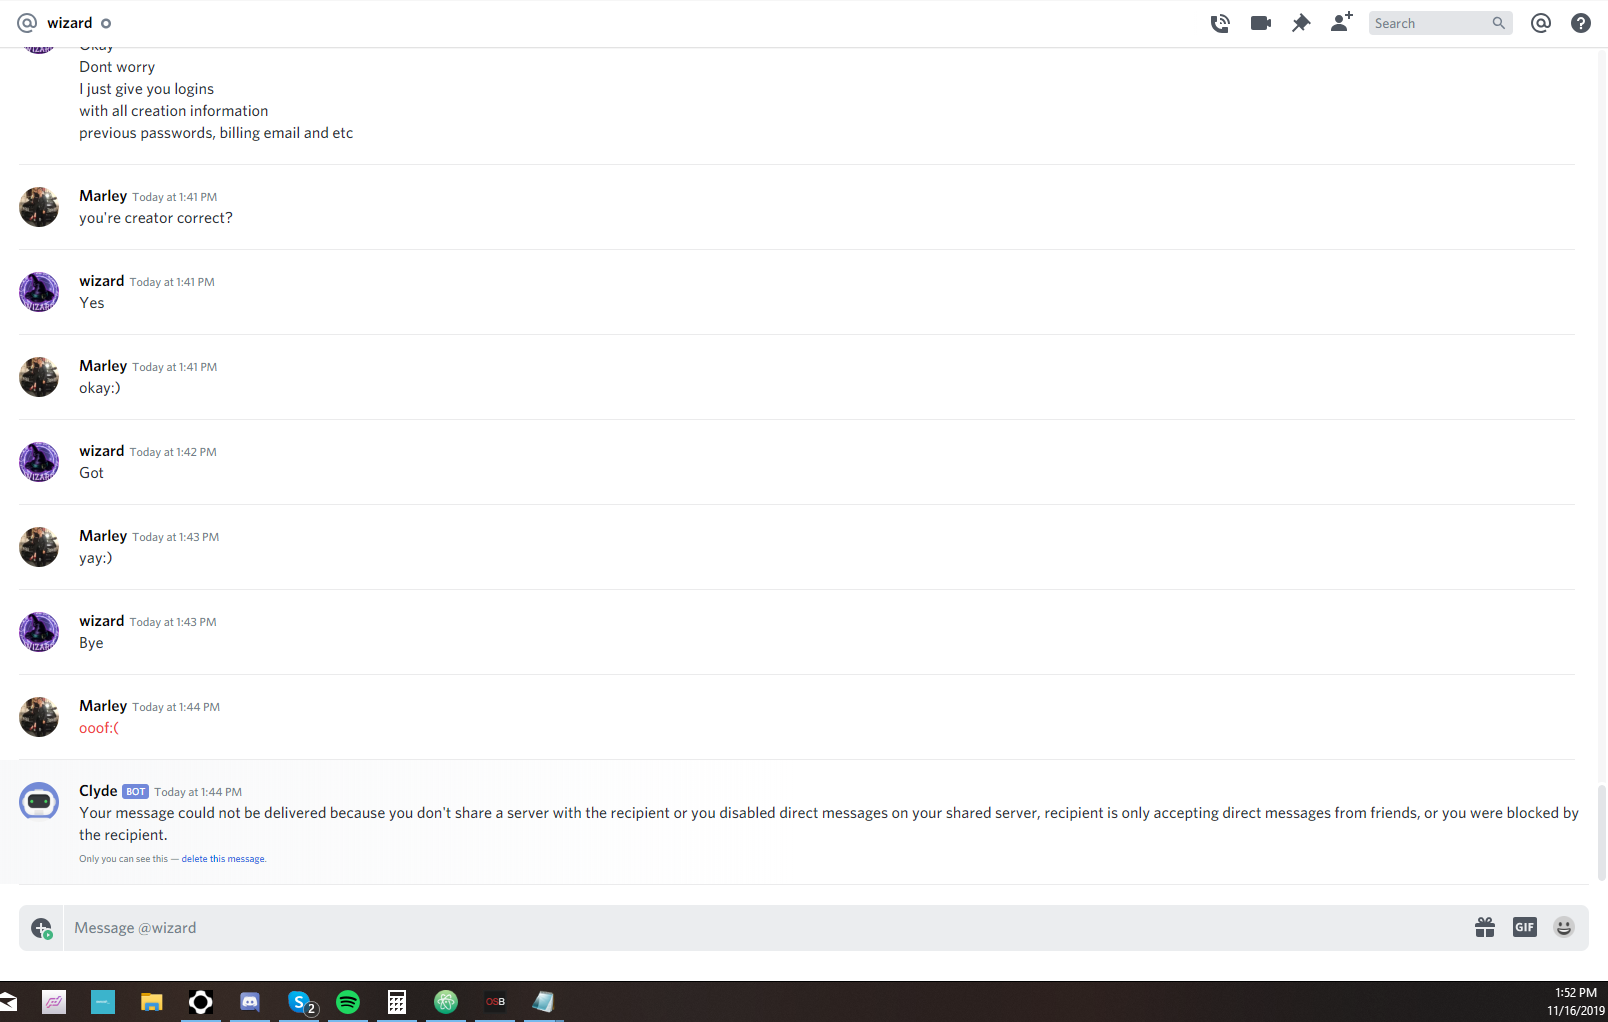
Task: Open Skype from the taskbar
Action: pyautogui.click(x=299, y=1001)
